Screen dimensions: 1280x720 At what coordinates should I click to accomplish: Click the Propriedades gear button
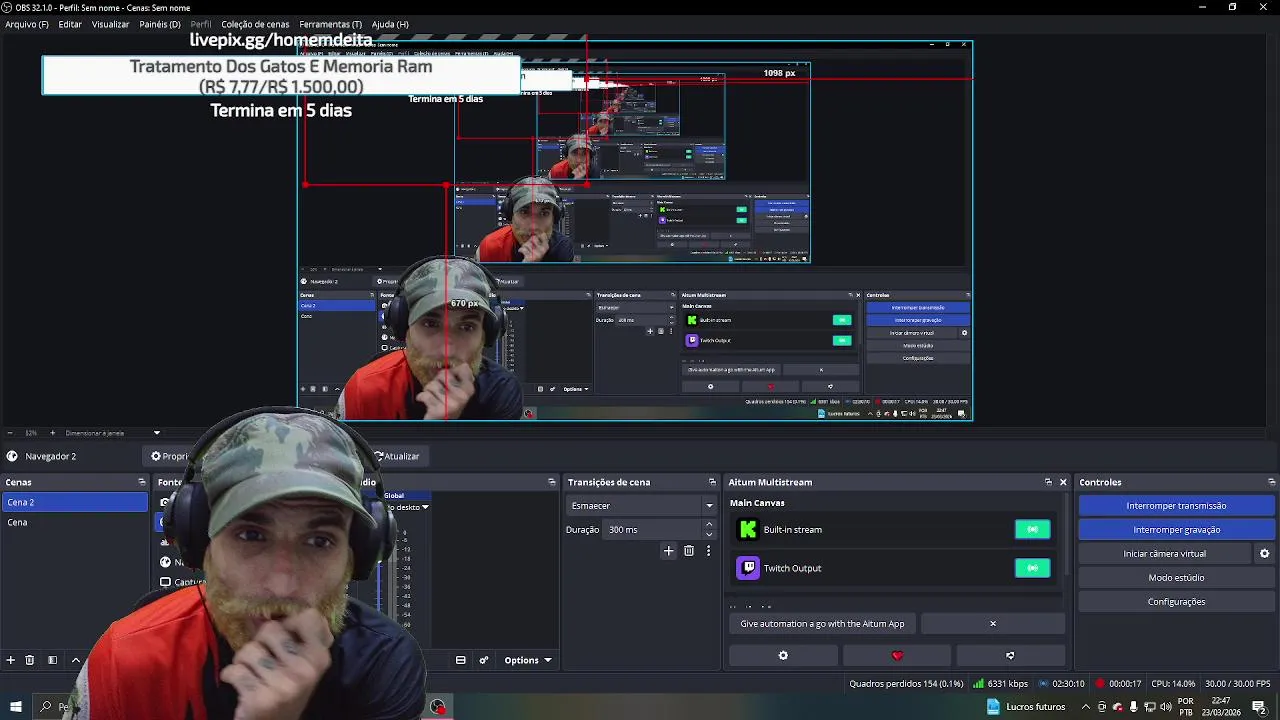170,456
